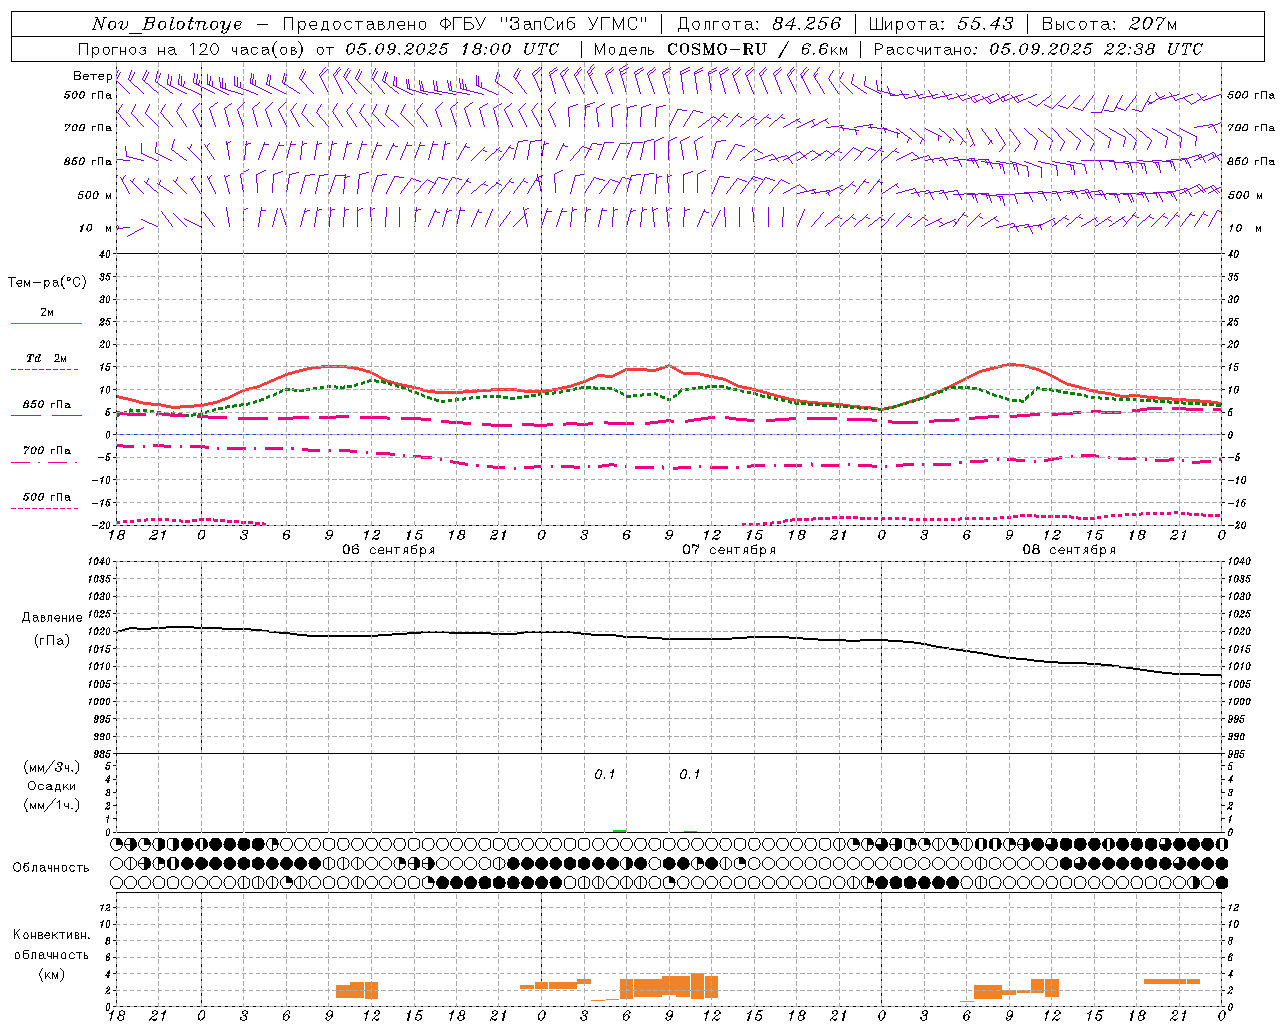This screenshot has height=1024, width=1280.
Task: Click the 500 гПа dotted temperature legend line
Action: 46,509
